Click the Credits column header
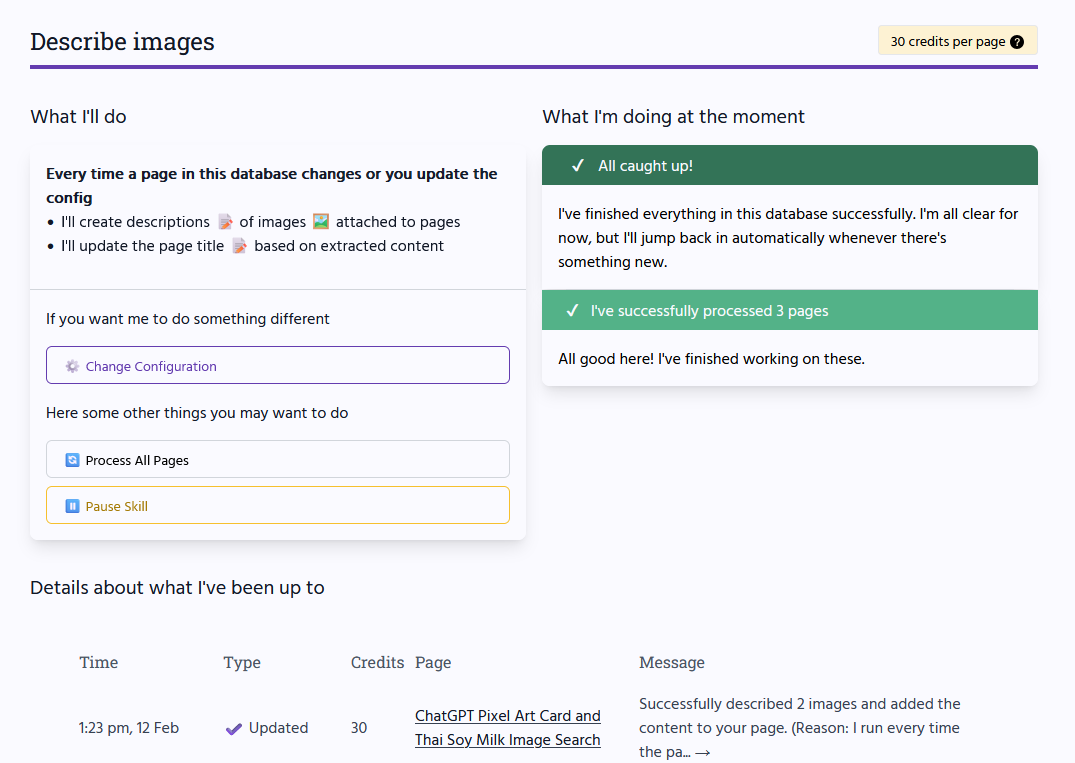This screenshot has width=1075, height=763. pos(377,662)
